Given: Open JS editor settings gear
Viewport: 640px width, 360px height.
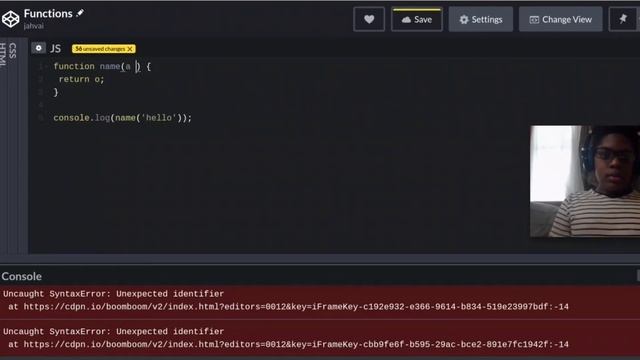Looking at the screenshot, I should [38, 48].
